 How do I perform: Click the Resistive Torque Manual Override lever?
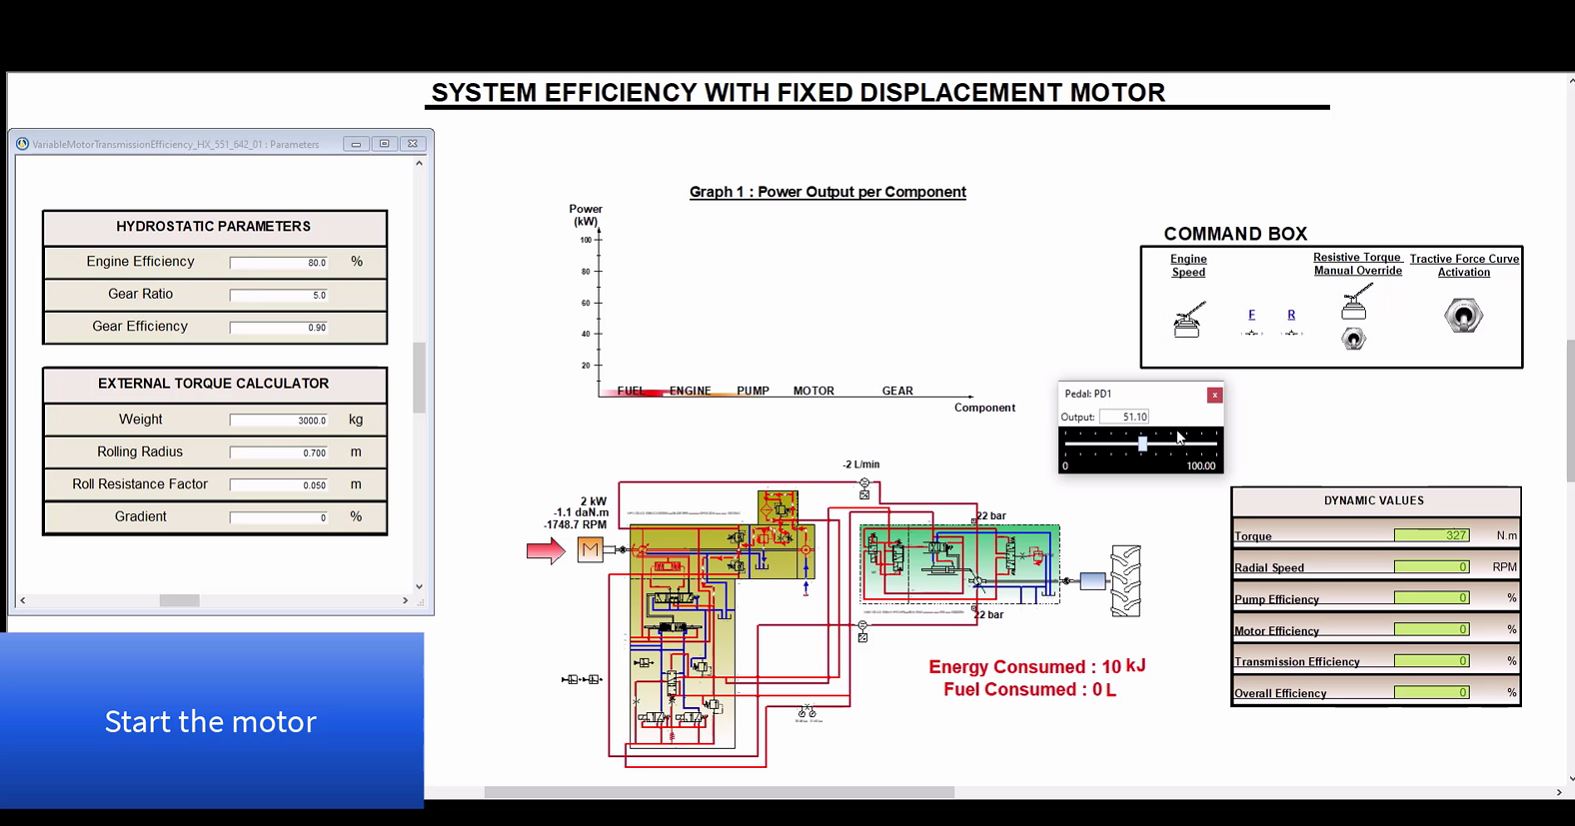pos(1355,302)
